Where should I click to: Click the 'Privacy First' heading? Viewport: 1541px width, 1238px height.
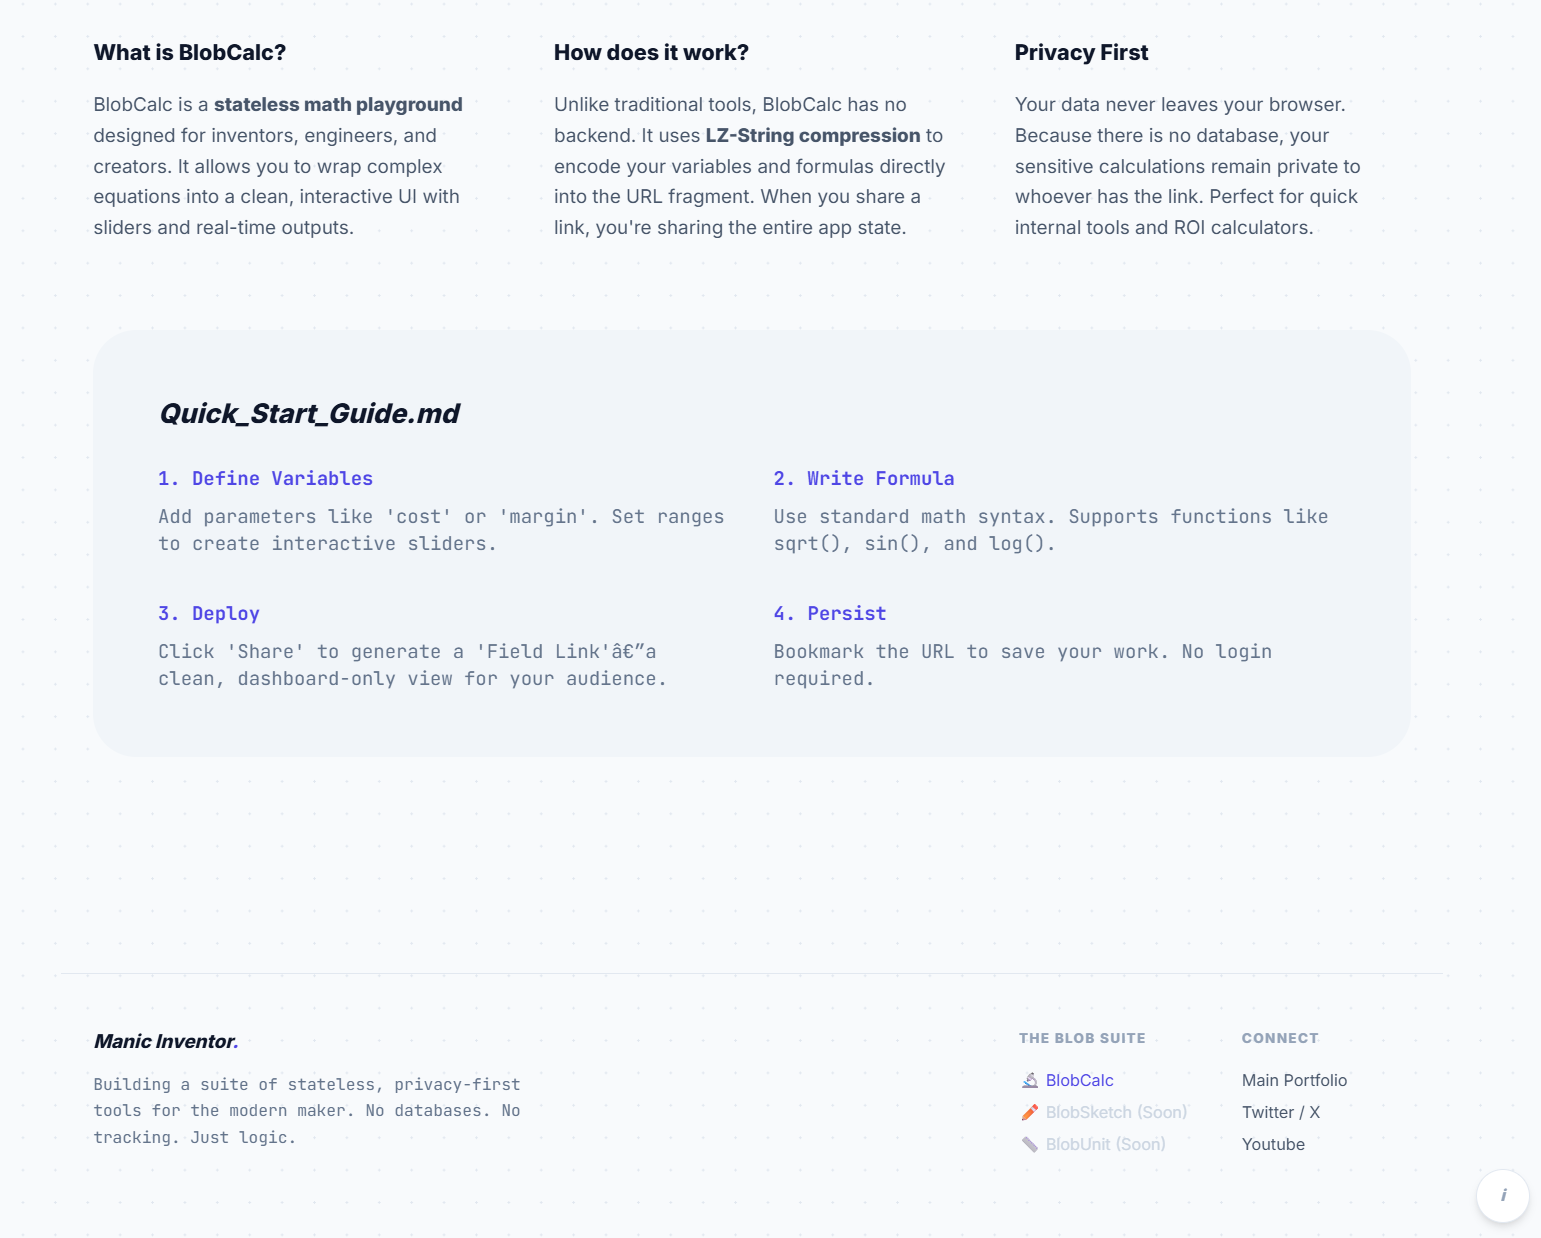(x=1081, y=52)
